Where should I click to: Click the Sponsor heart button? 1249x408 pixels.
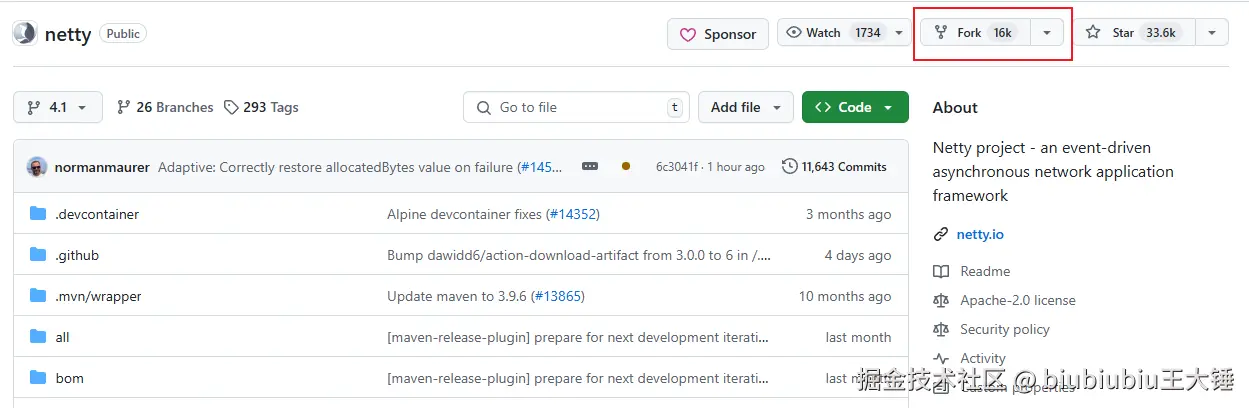718,34
